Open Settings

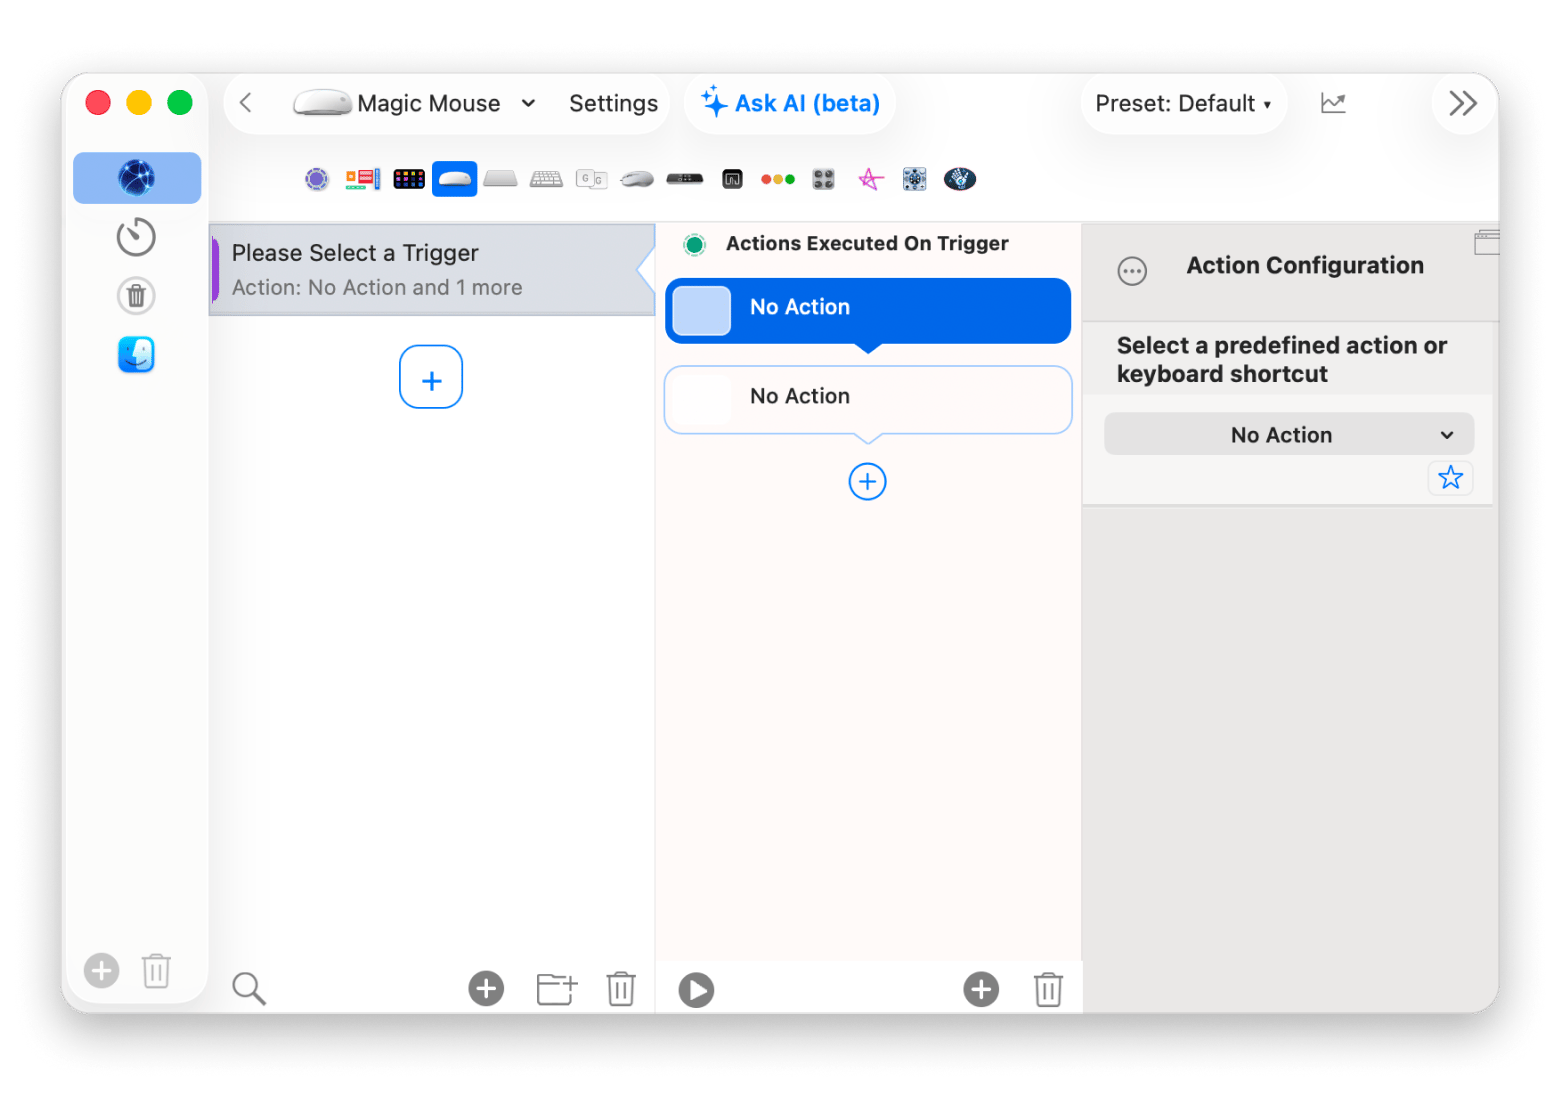click(613, 103)
